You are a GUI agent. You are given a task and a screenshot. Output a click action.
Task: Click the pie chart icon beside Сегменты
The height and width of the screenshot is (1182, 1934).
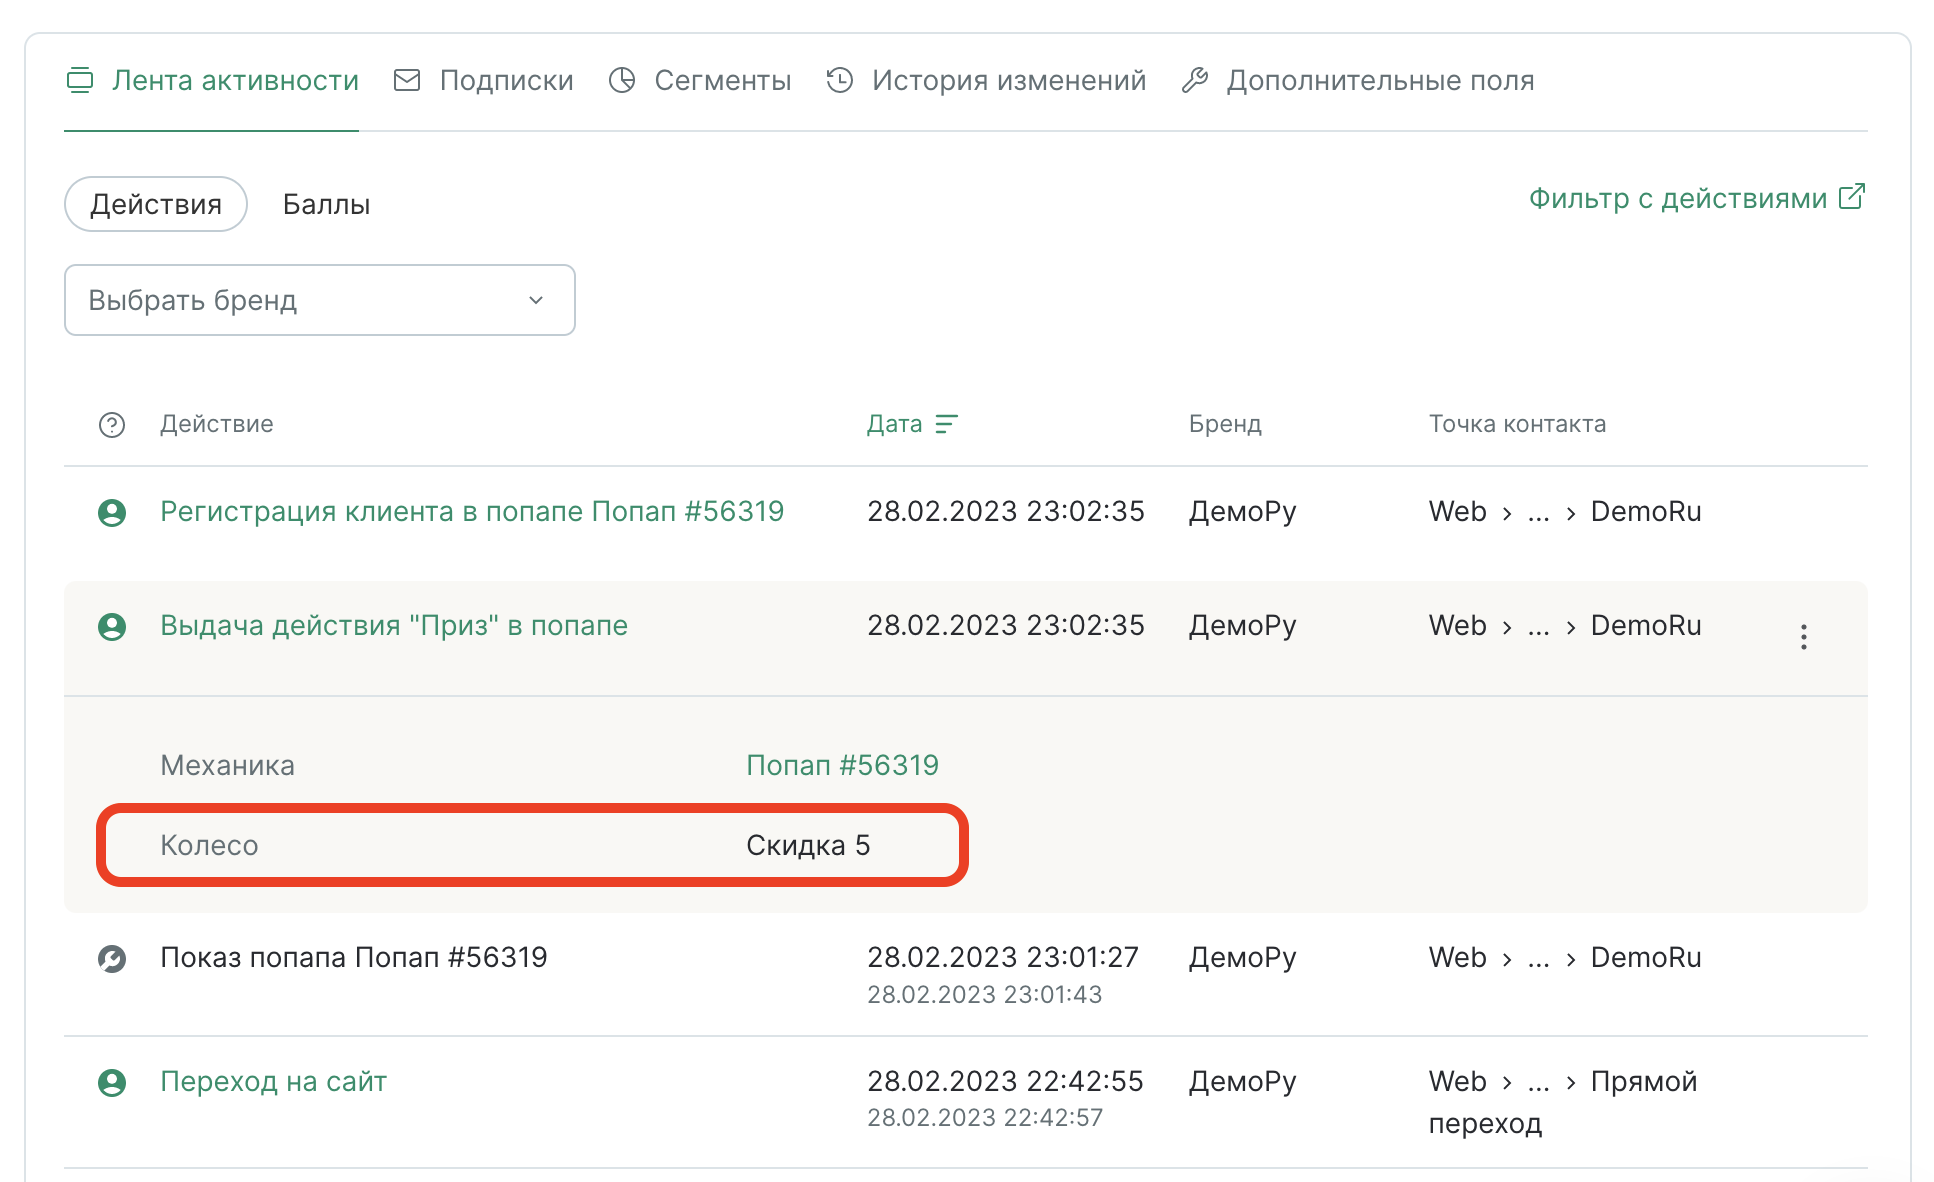click(x=622, y=80)
